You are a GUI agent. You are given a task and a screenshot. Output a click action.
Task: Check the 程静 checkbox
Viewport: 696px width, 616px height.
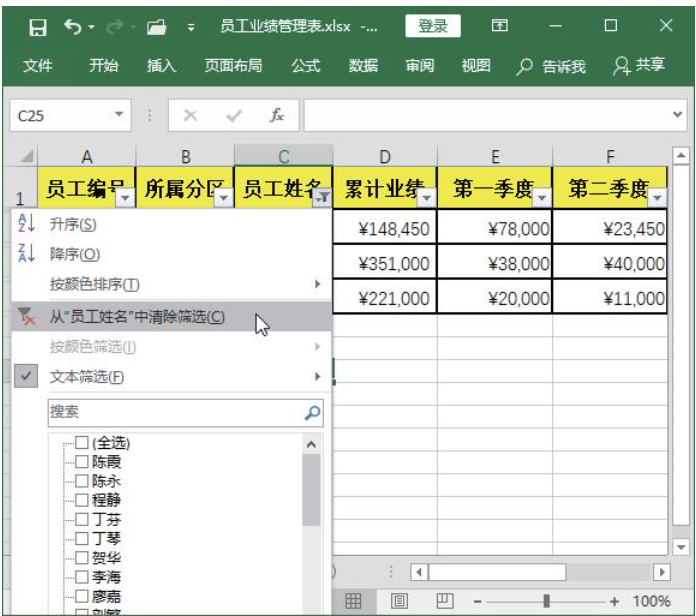(81, 500)
